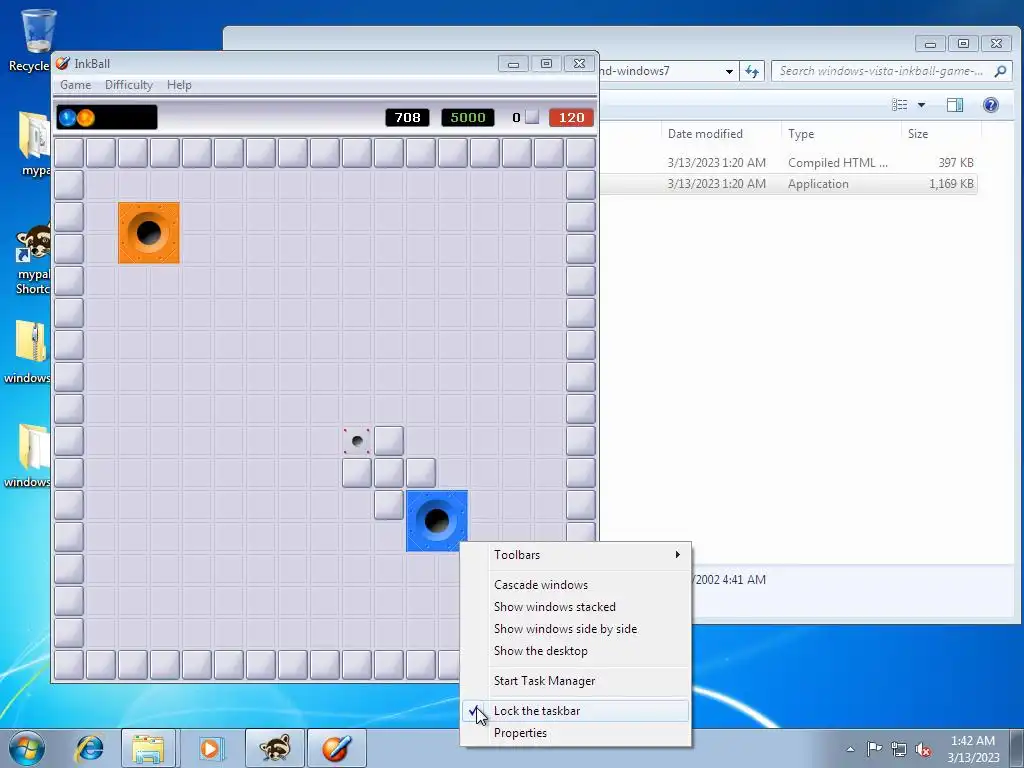
Task: Click the small gray ball on the board
Action: coord(357,441)
